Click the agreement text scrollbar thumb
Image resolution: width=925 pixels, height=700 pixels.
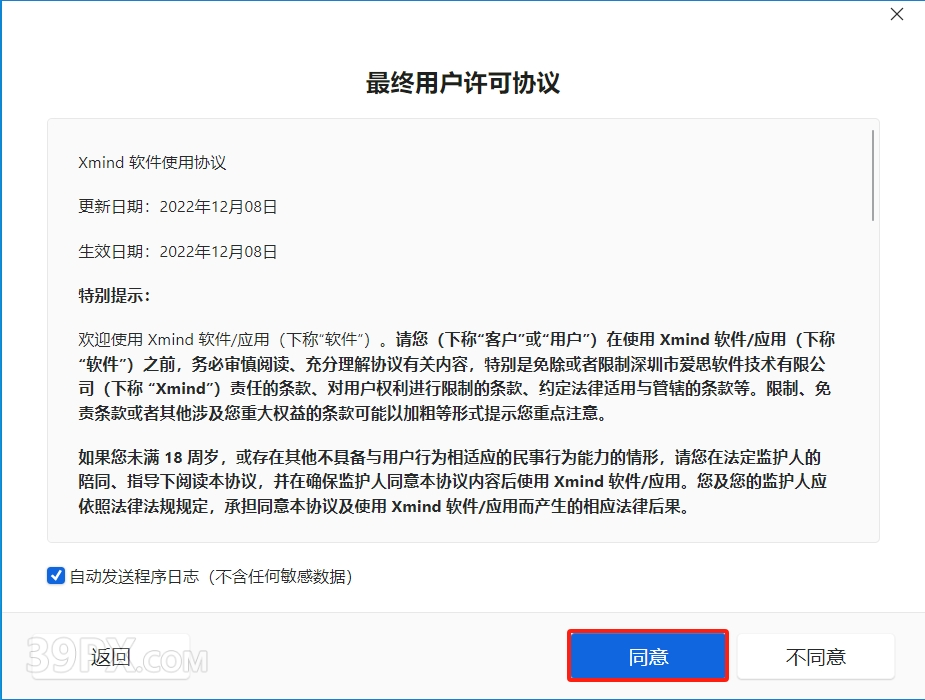click(872, 176)
